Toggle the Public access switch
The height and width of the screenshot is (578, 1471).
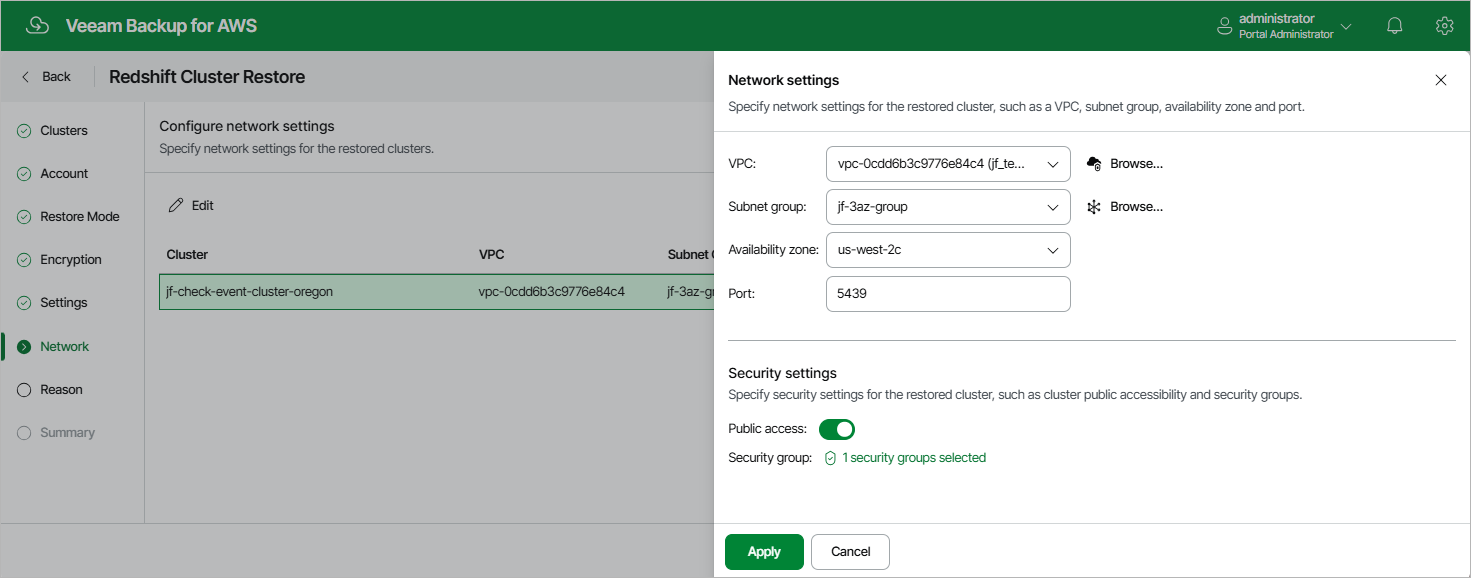[837, 429]
